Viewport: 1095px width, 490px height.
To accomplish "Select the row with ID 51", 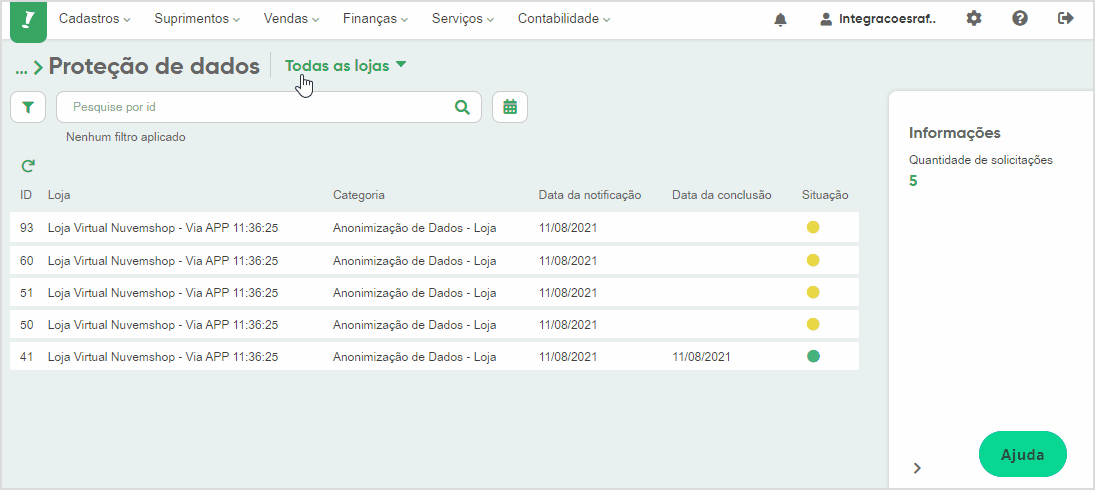I will 434,292.
